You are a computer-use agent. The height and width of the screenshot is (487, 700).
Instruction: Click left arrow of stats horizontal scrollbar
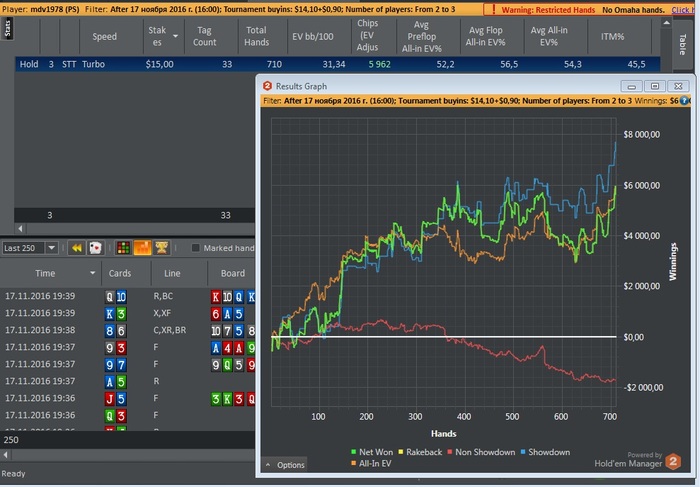[20, 229]
